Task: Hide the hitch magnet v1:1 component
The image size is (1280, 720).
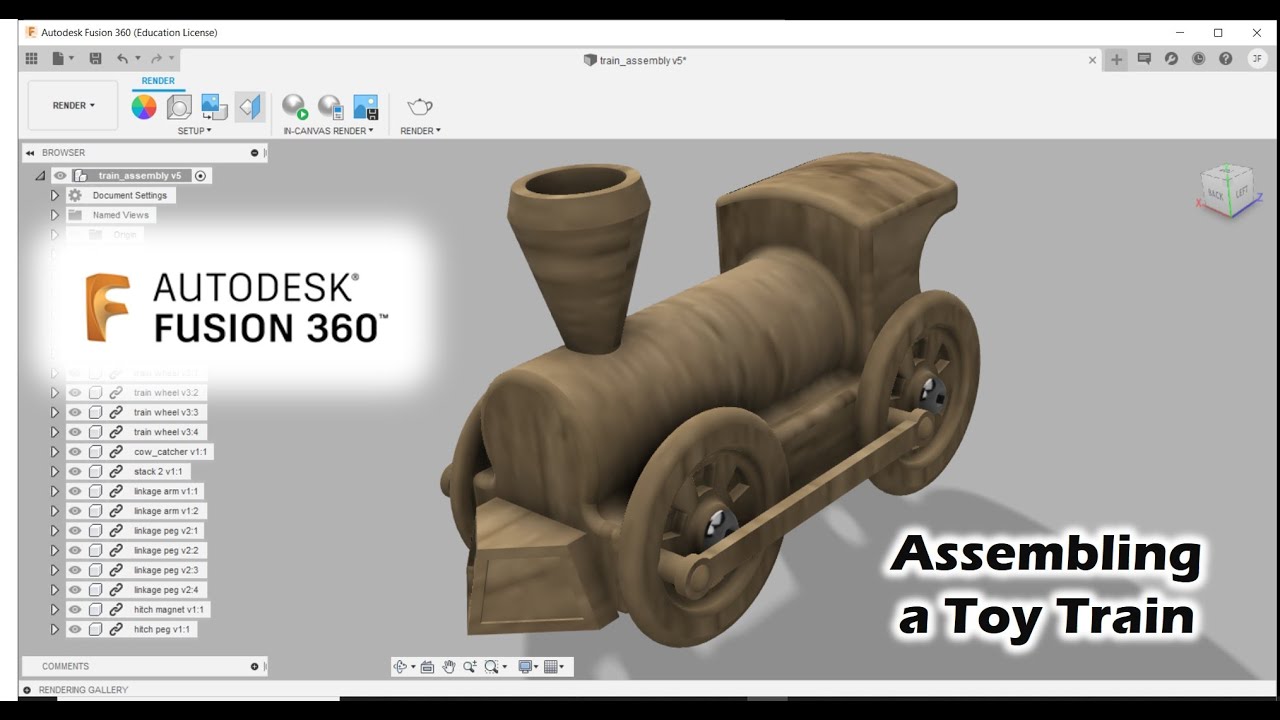Action: pyautogui.click(x=75, y=610)
